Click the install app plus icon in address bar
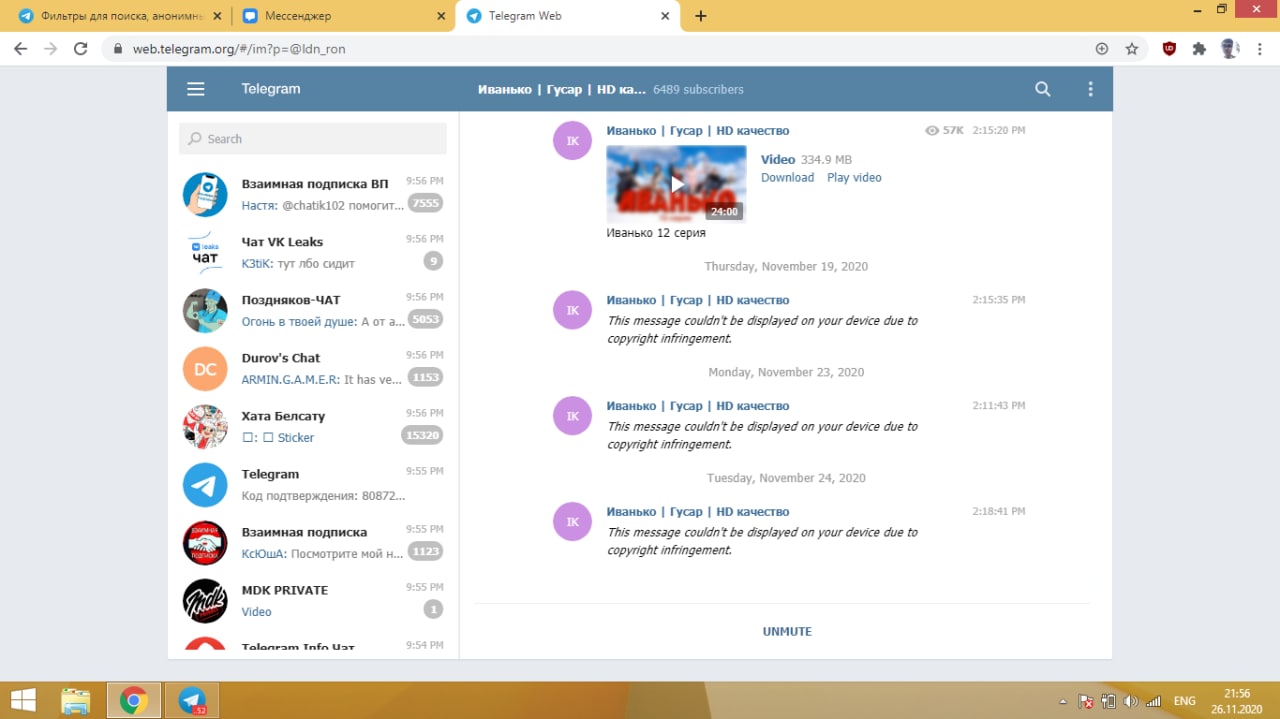The height and width of the screenshot is (719, 1280). pos(1102,48)
